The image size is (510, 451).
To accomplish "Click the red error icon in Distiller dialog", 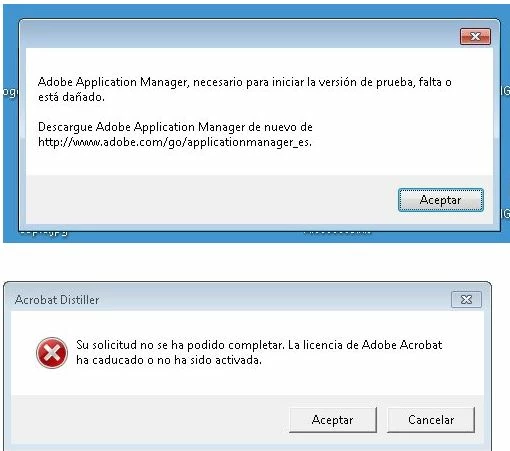I will point(52,353).
